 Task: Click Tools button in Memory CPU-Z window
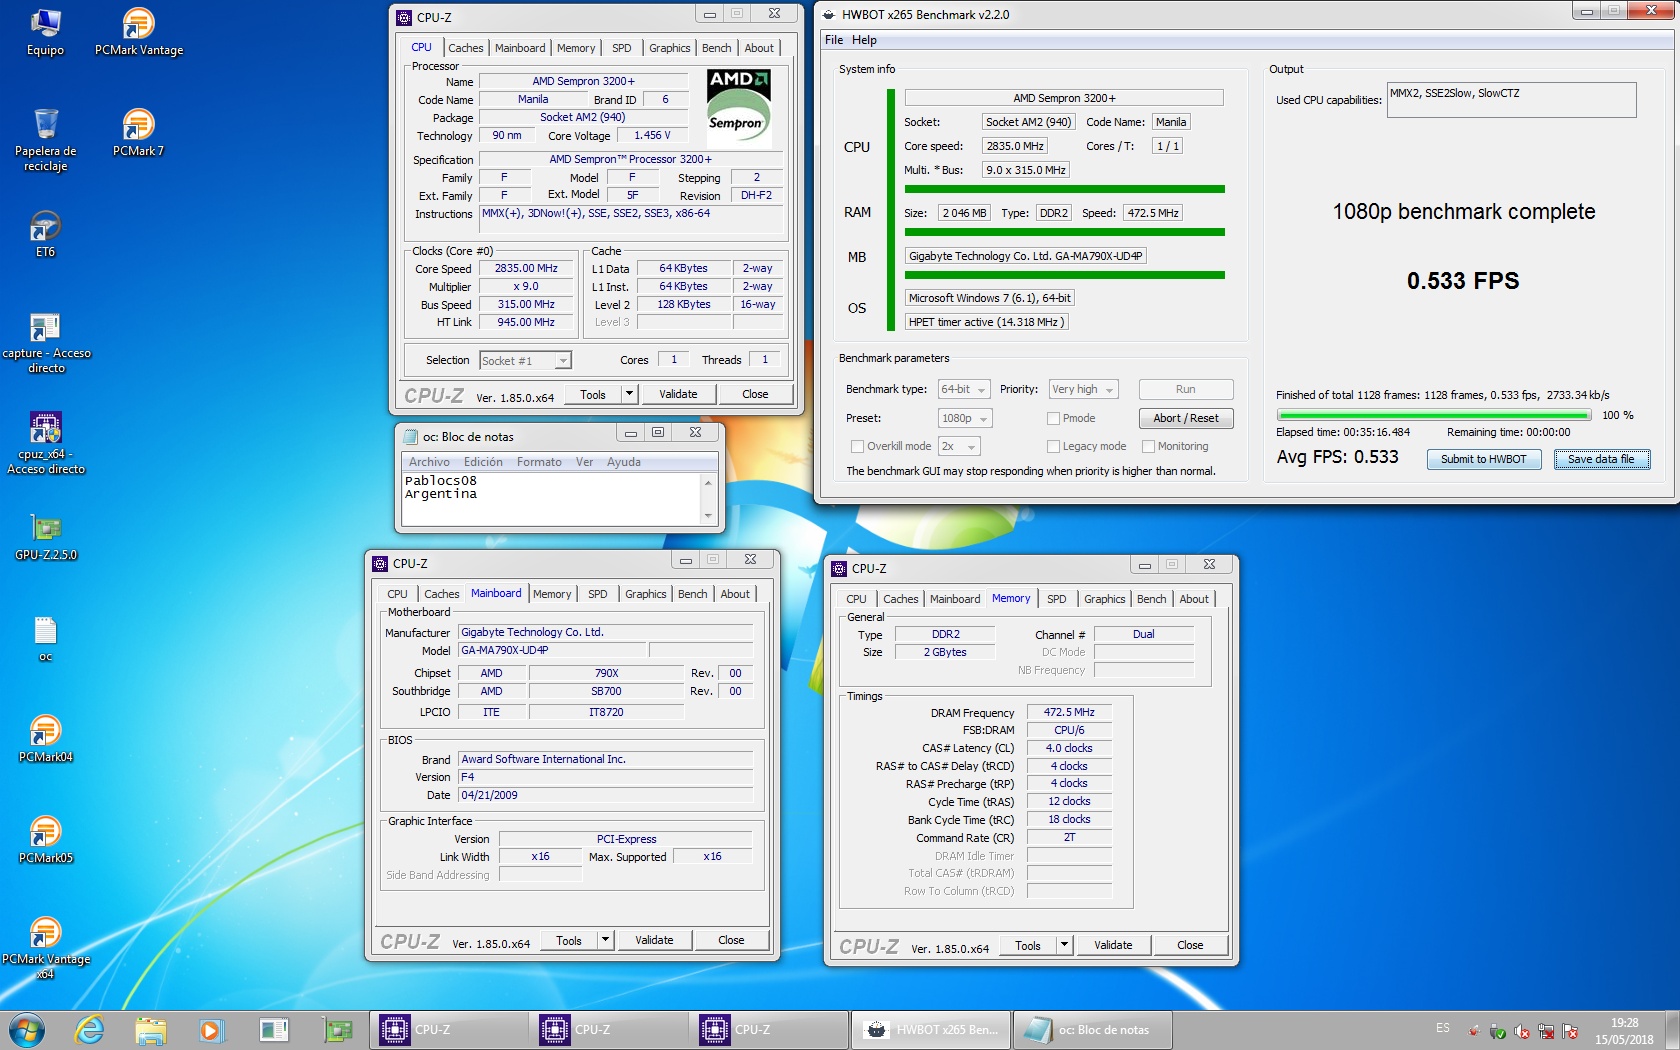pyautogui.click(x=1028, y=945)
